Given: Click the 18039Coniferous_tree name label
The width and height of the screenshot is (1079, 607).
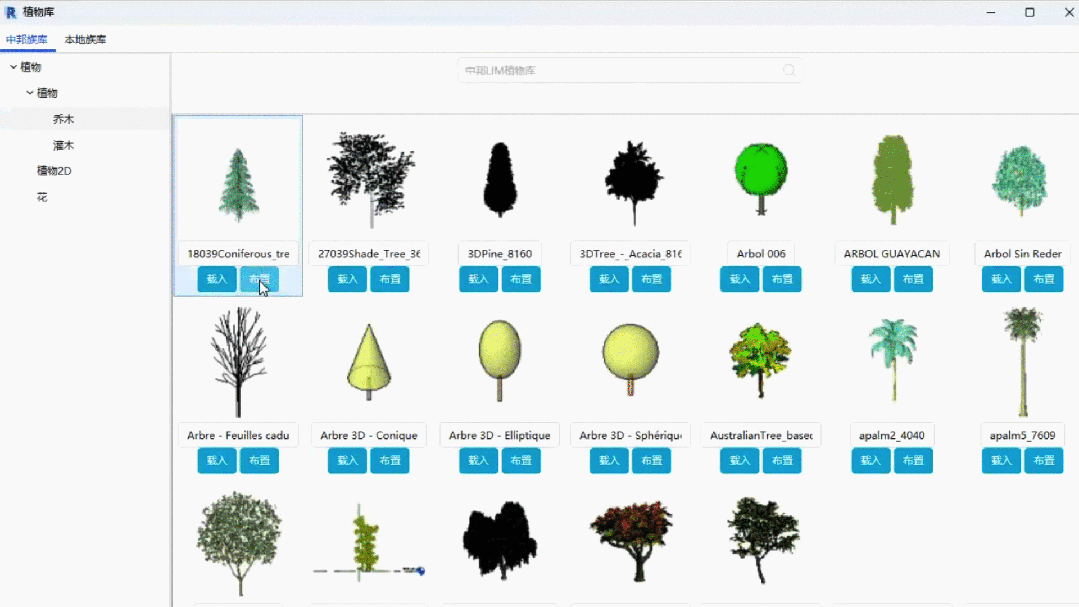Looking at the screenshot, I should click(238, 253).
